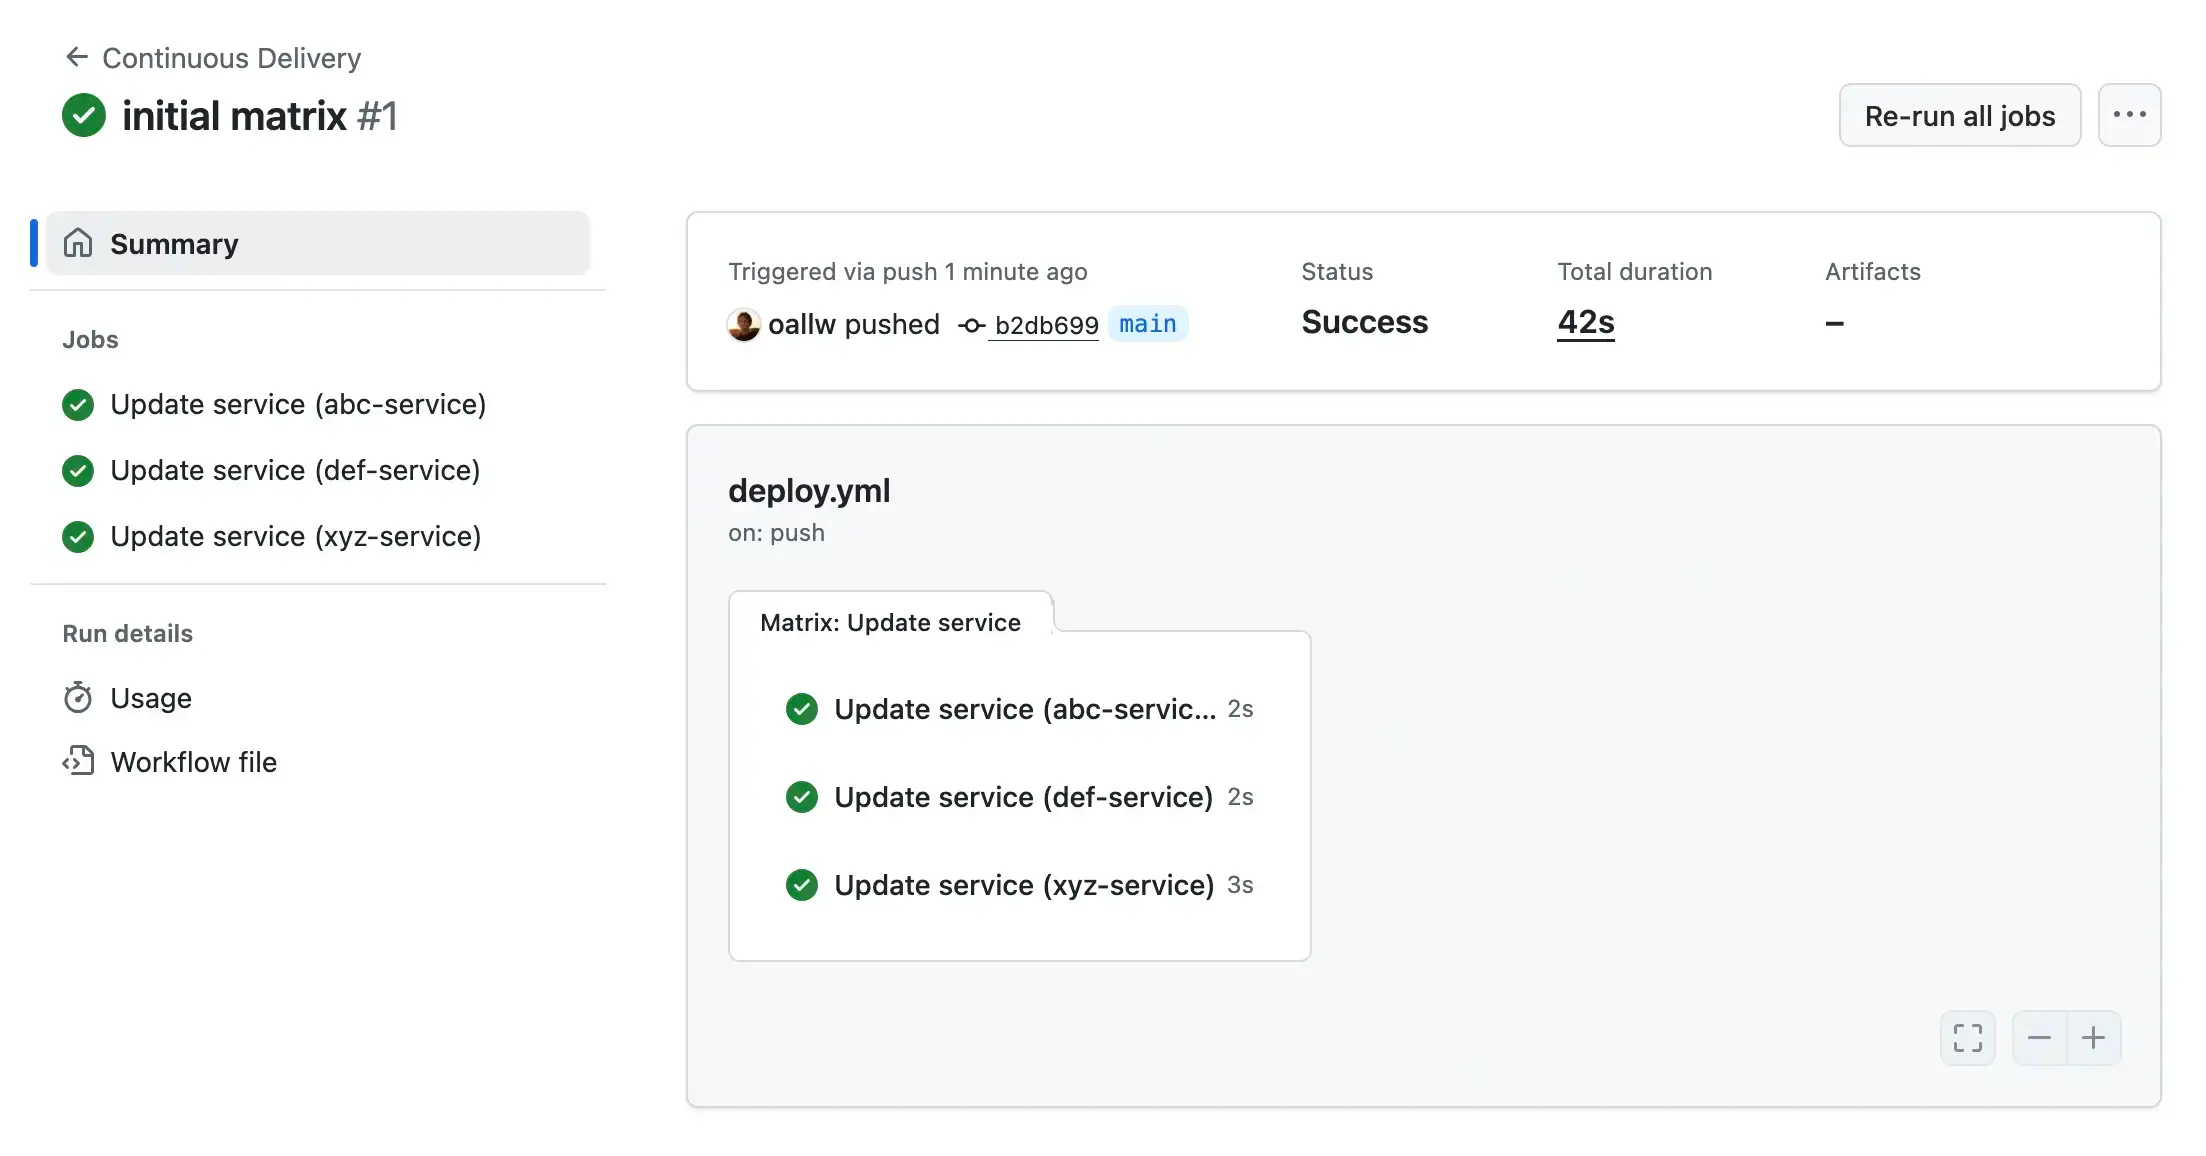The height and width of the screenshot is (1156, 2206).
Task: Click the fullscreen graph icon
Action: pos(1967,1038)
